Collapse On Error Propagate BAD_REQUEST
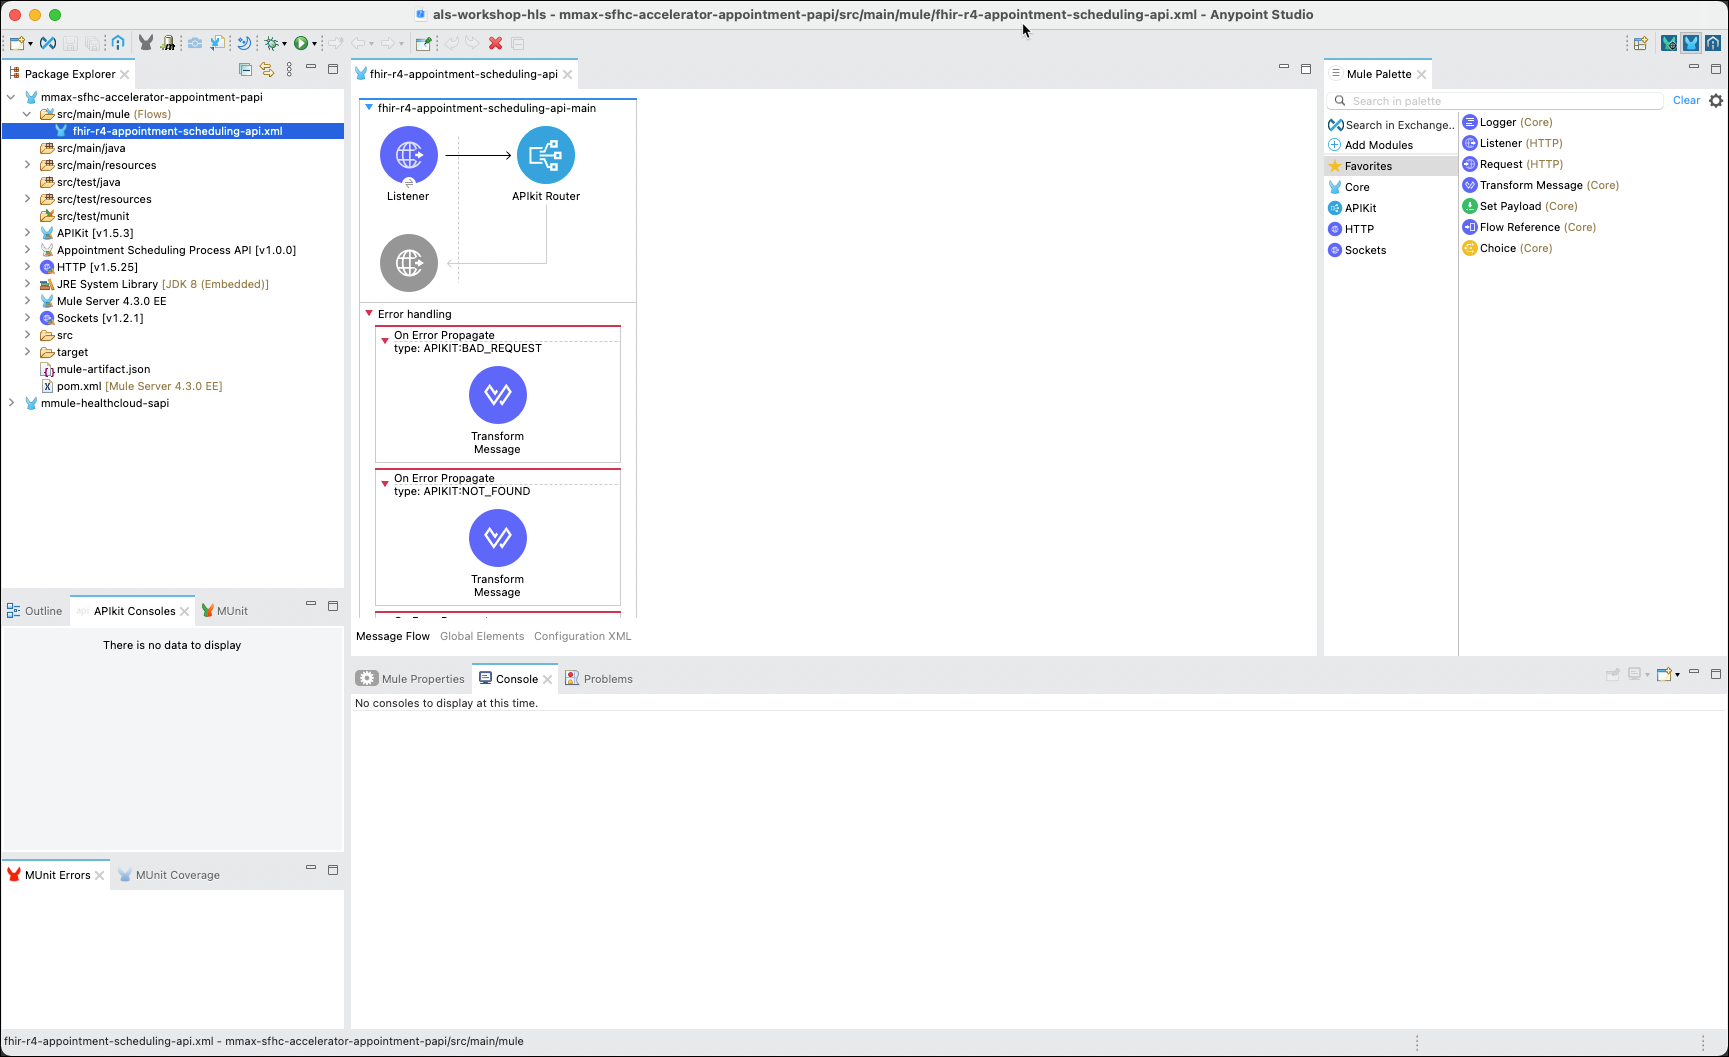The height and width of the screenshot is (1057, 1729). click(x=385, y=341)
